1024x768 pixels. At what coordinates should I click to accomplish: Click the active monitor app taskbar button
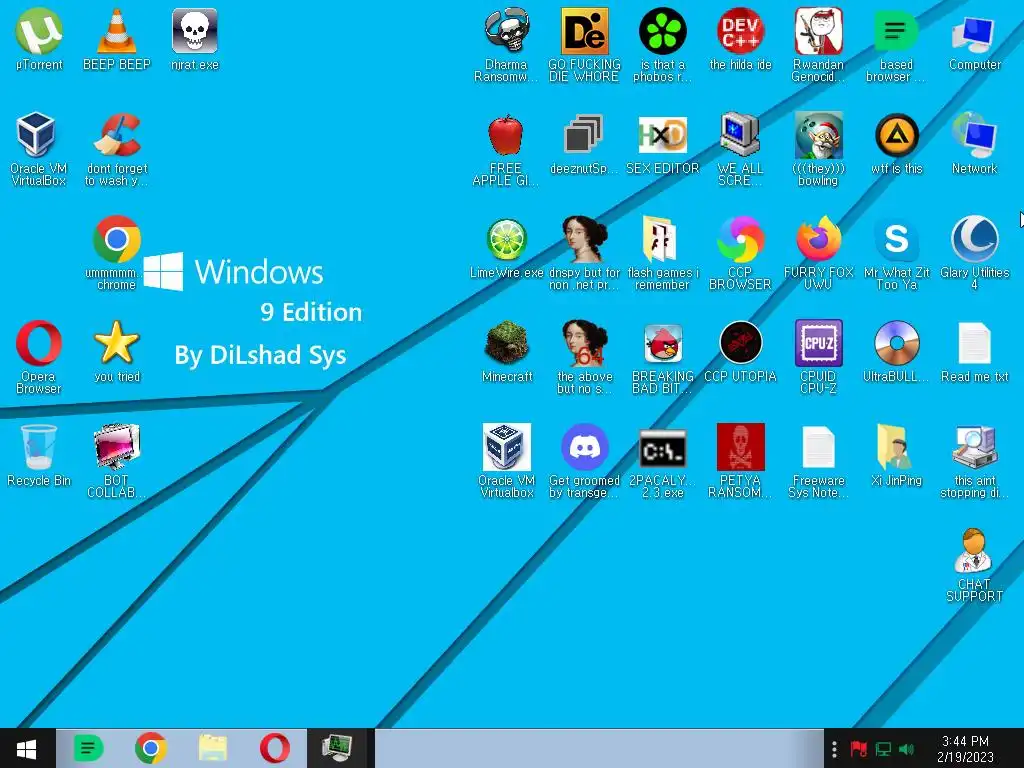tap(338, 748)
